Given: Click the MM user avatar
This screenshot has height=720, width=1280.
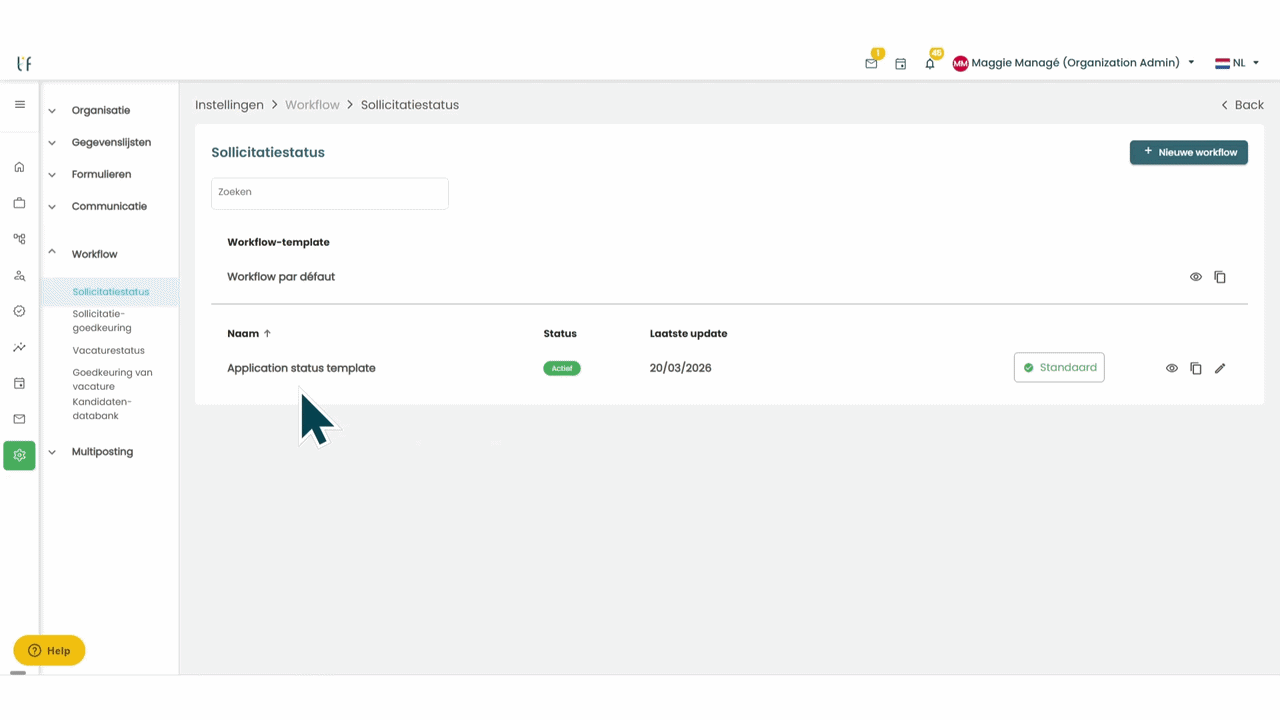Looking at the screenshot, I should pyautogui.click(x=960, y=63).
